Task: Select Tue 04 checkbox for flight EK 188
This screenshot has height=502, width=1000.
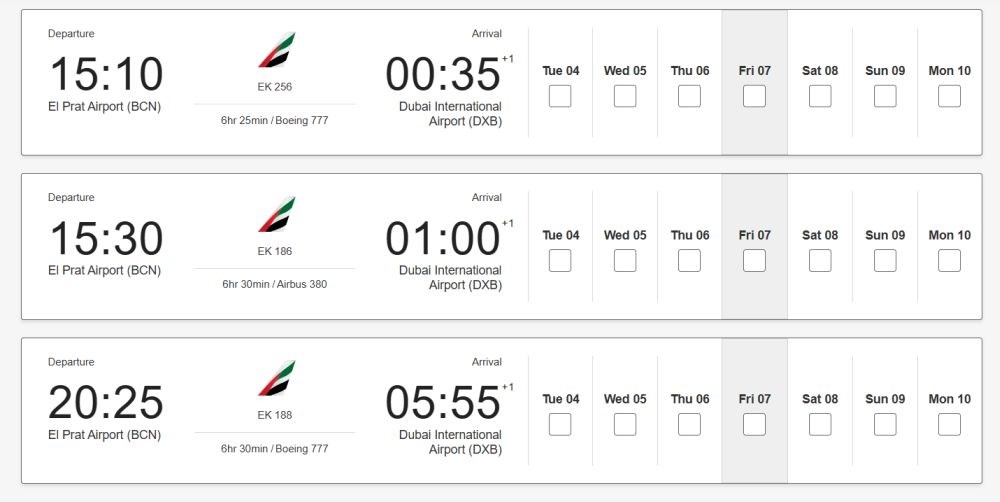Action: click(560, 424)
